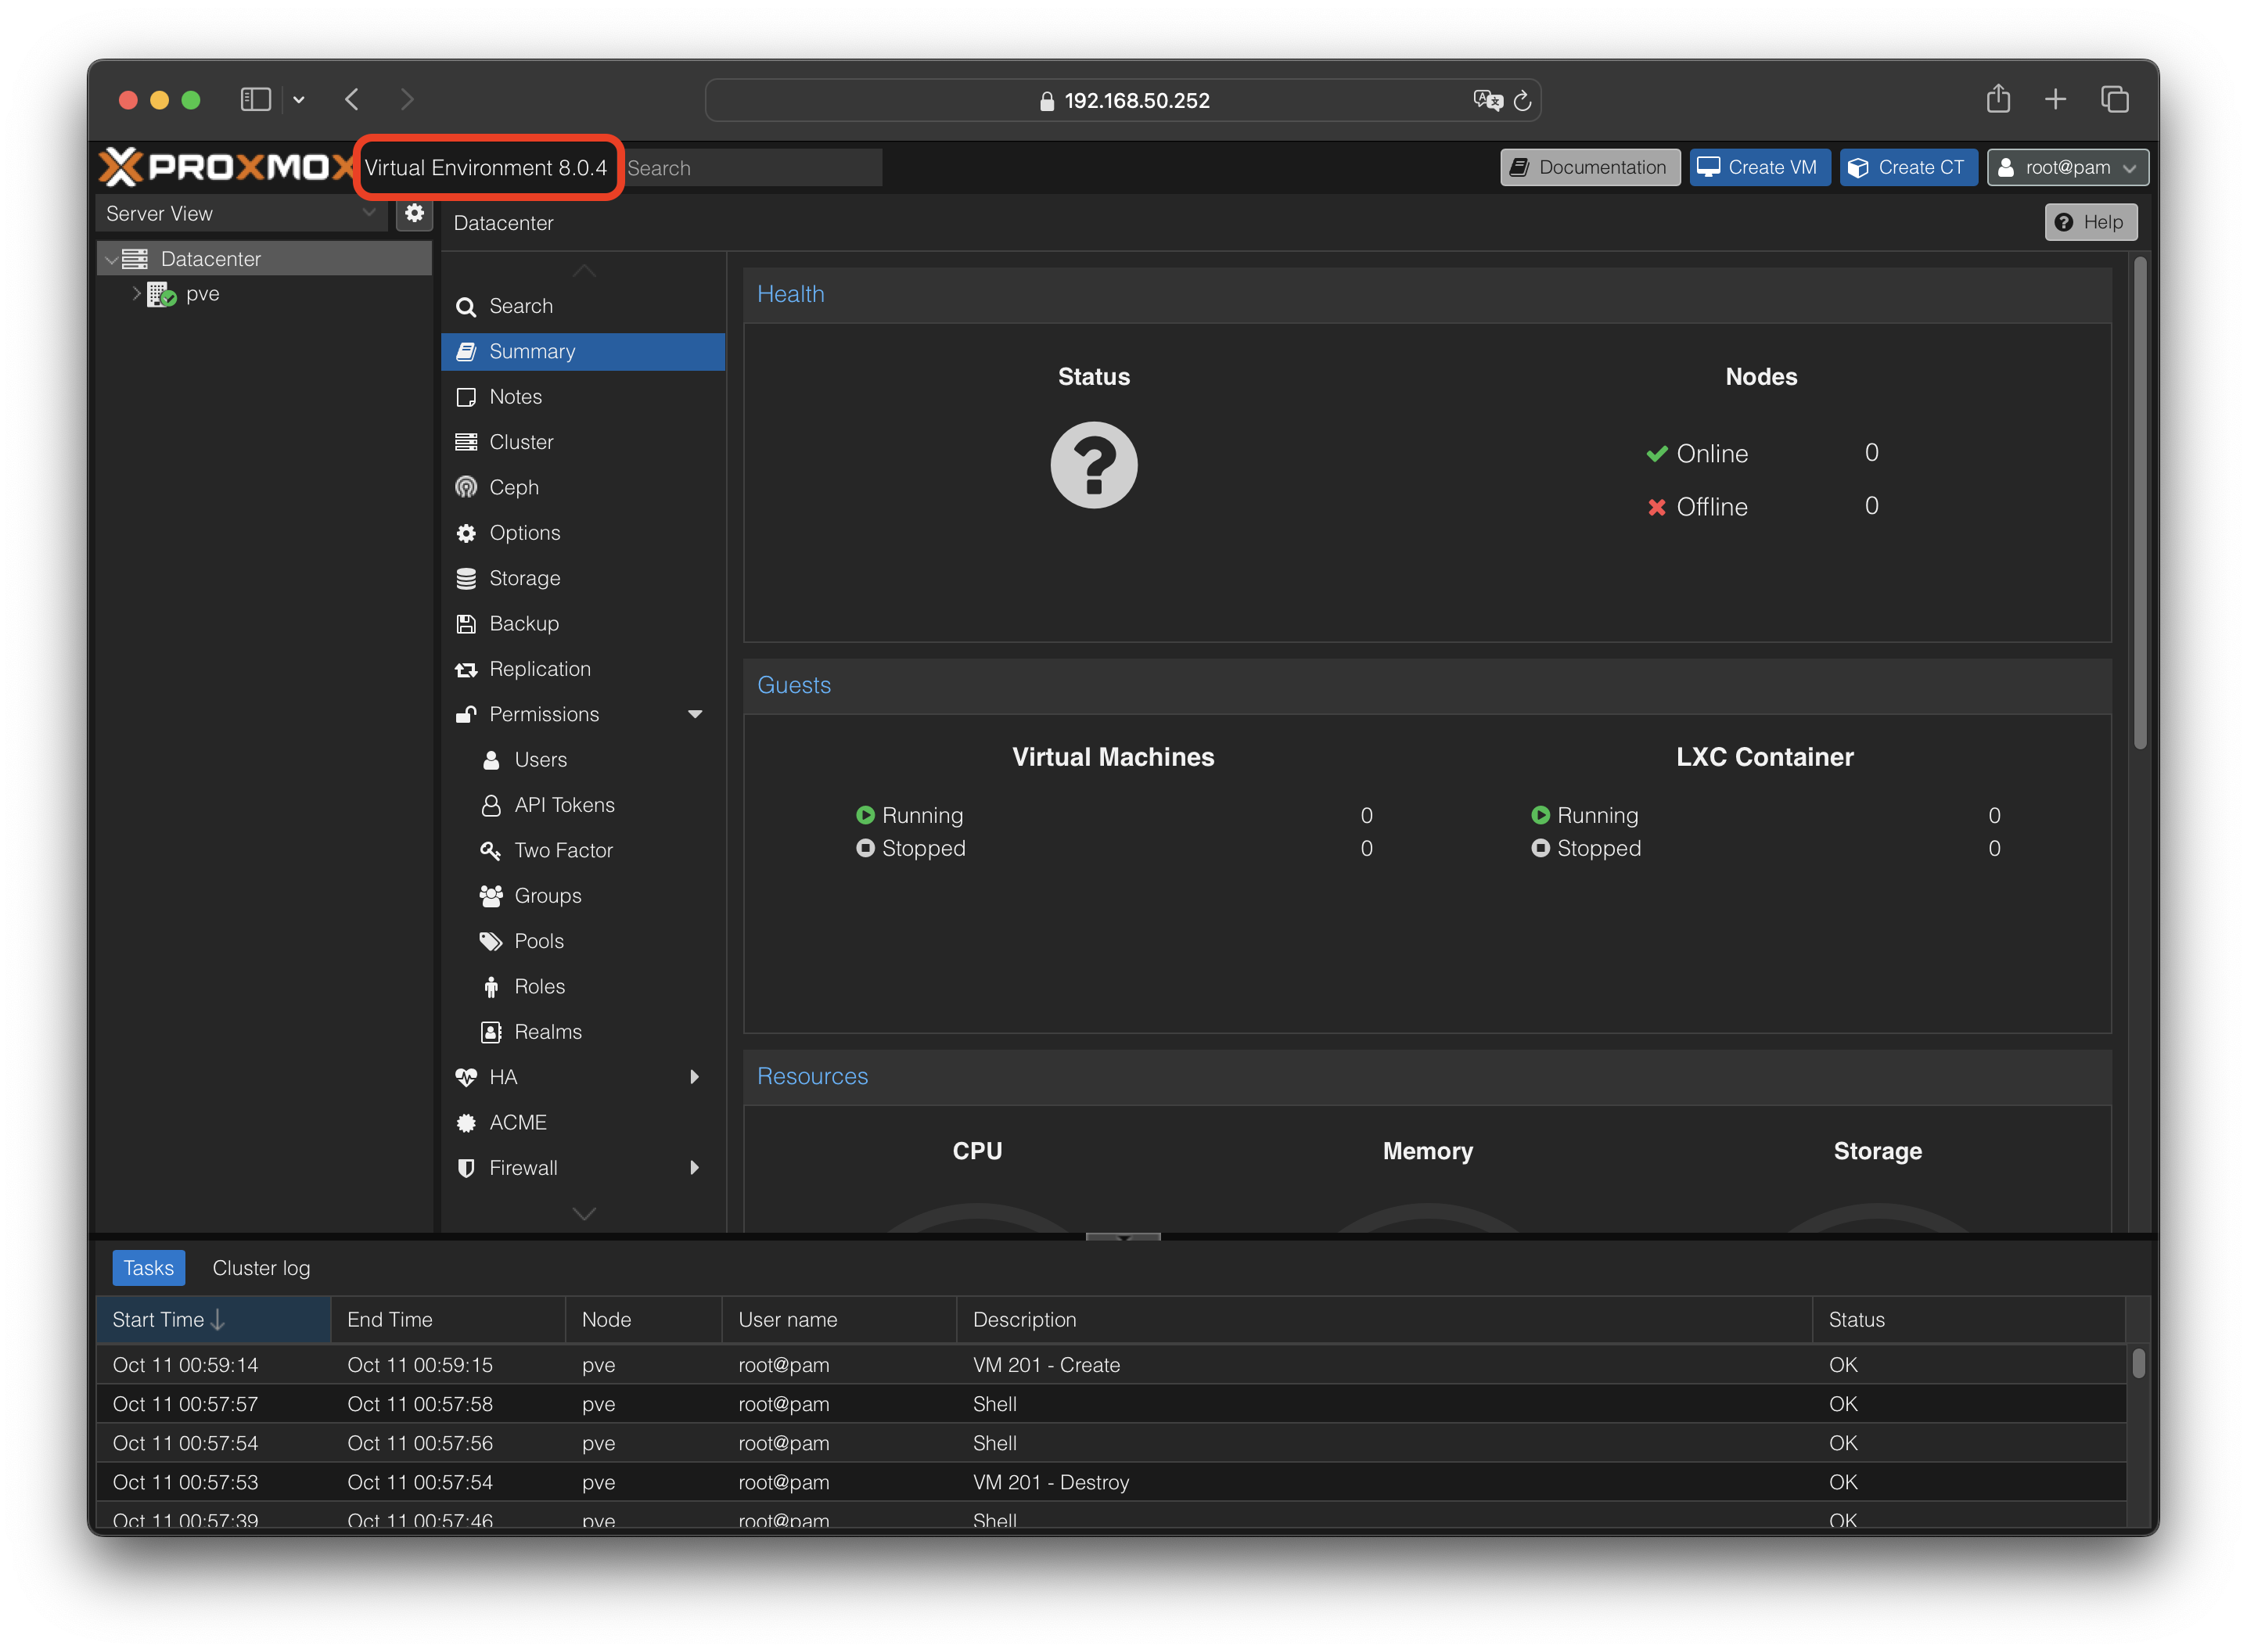Collapse the Datacenter tree node
This screenshot has width=2247, height=1652.
[112, 259]
